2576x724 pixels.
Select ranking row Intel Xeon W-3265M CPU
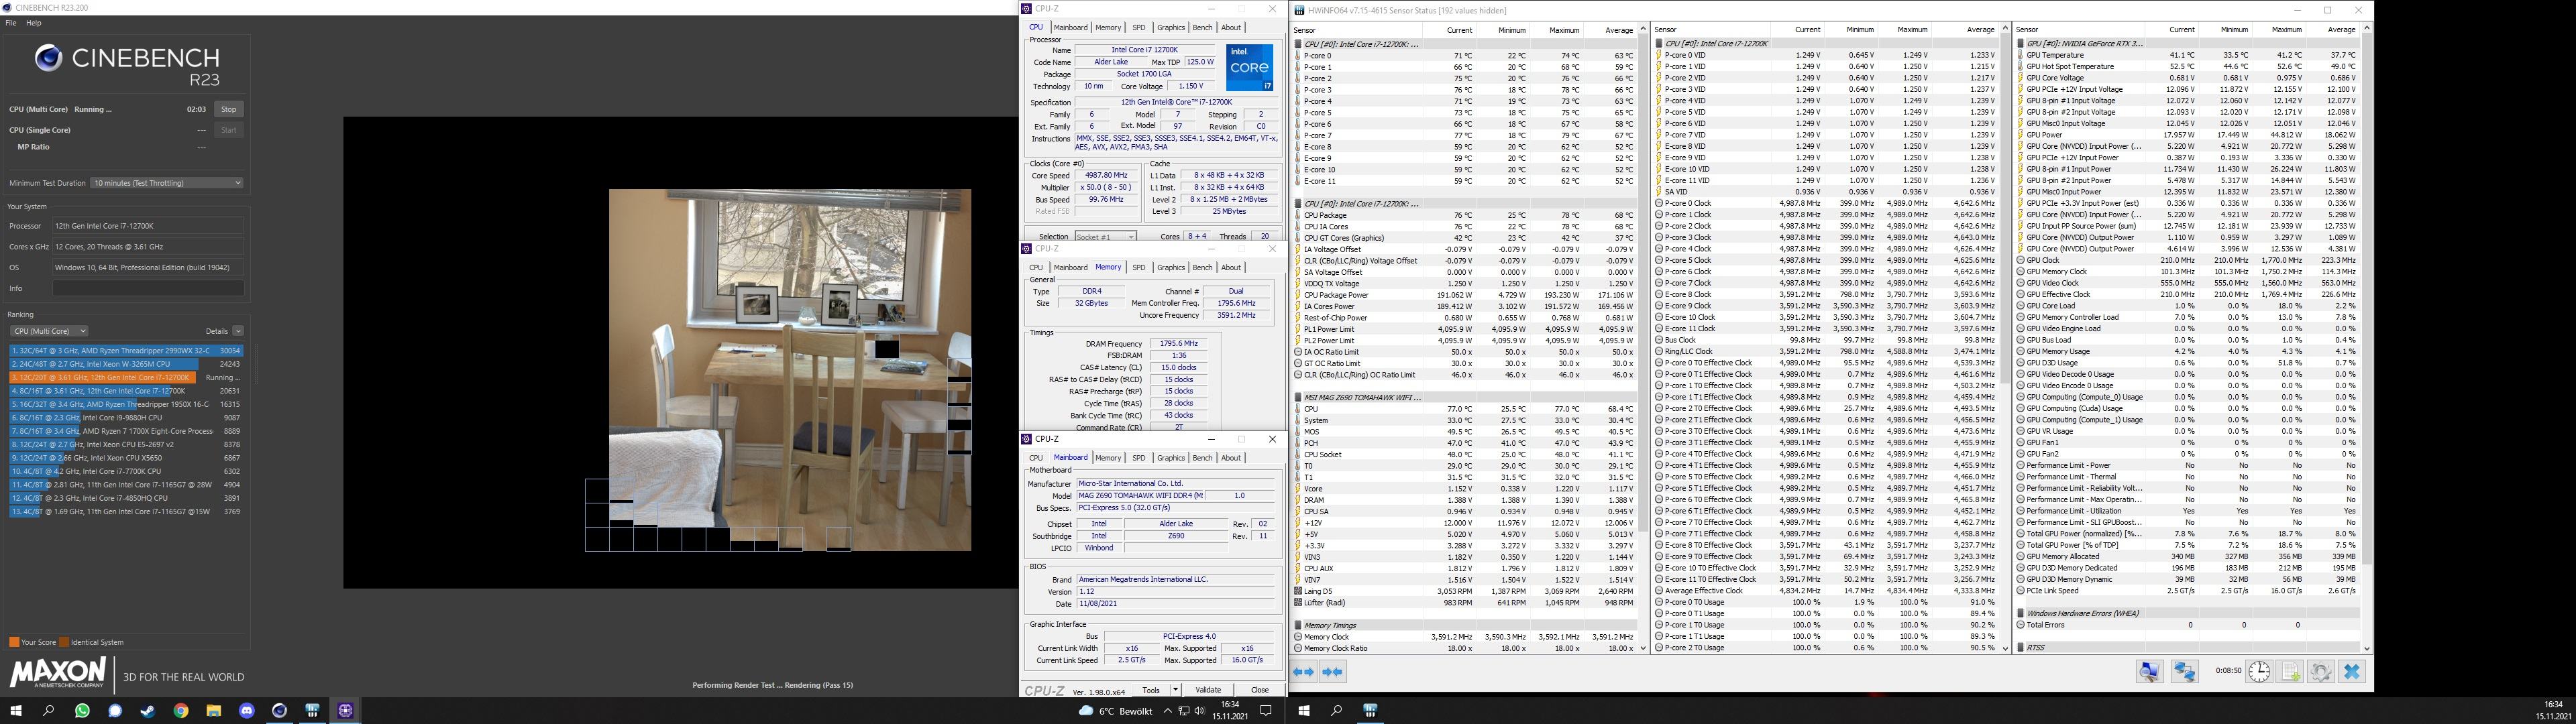pos(126,364)
